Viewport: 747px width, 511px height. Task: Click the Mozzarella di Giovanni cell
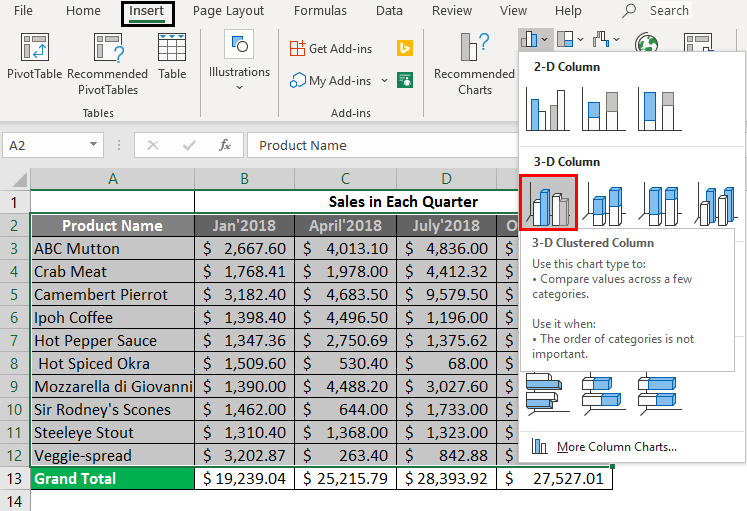(x=112, y=387)
